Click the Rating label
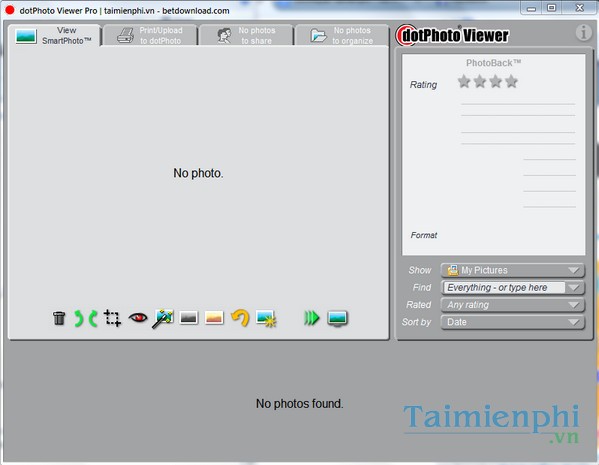599x465 pixels. [x=423, y=84]
